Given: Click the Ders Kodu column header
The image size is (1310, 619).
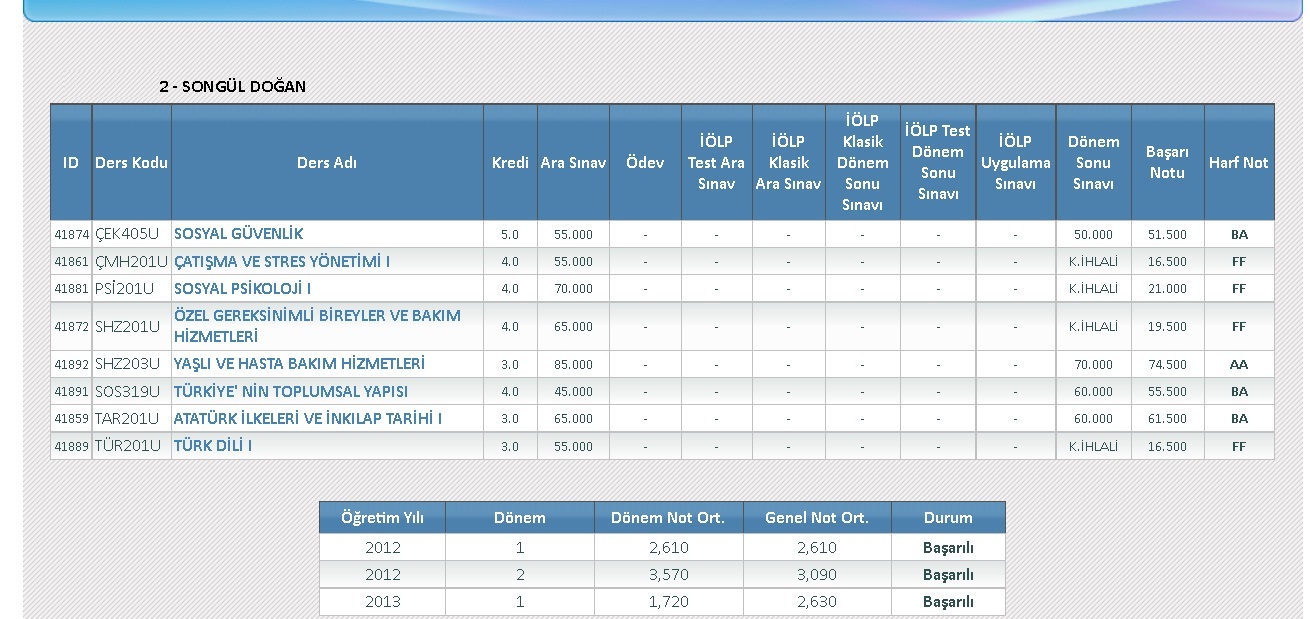Looking at the screenshot, I should tap(131, 162).
